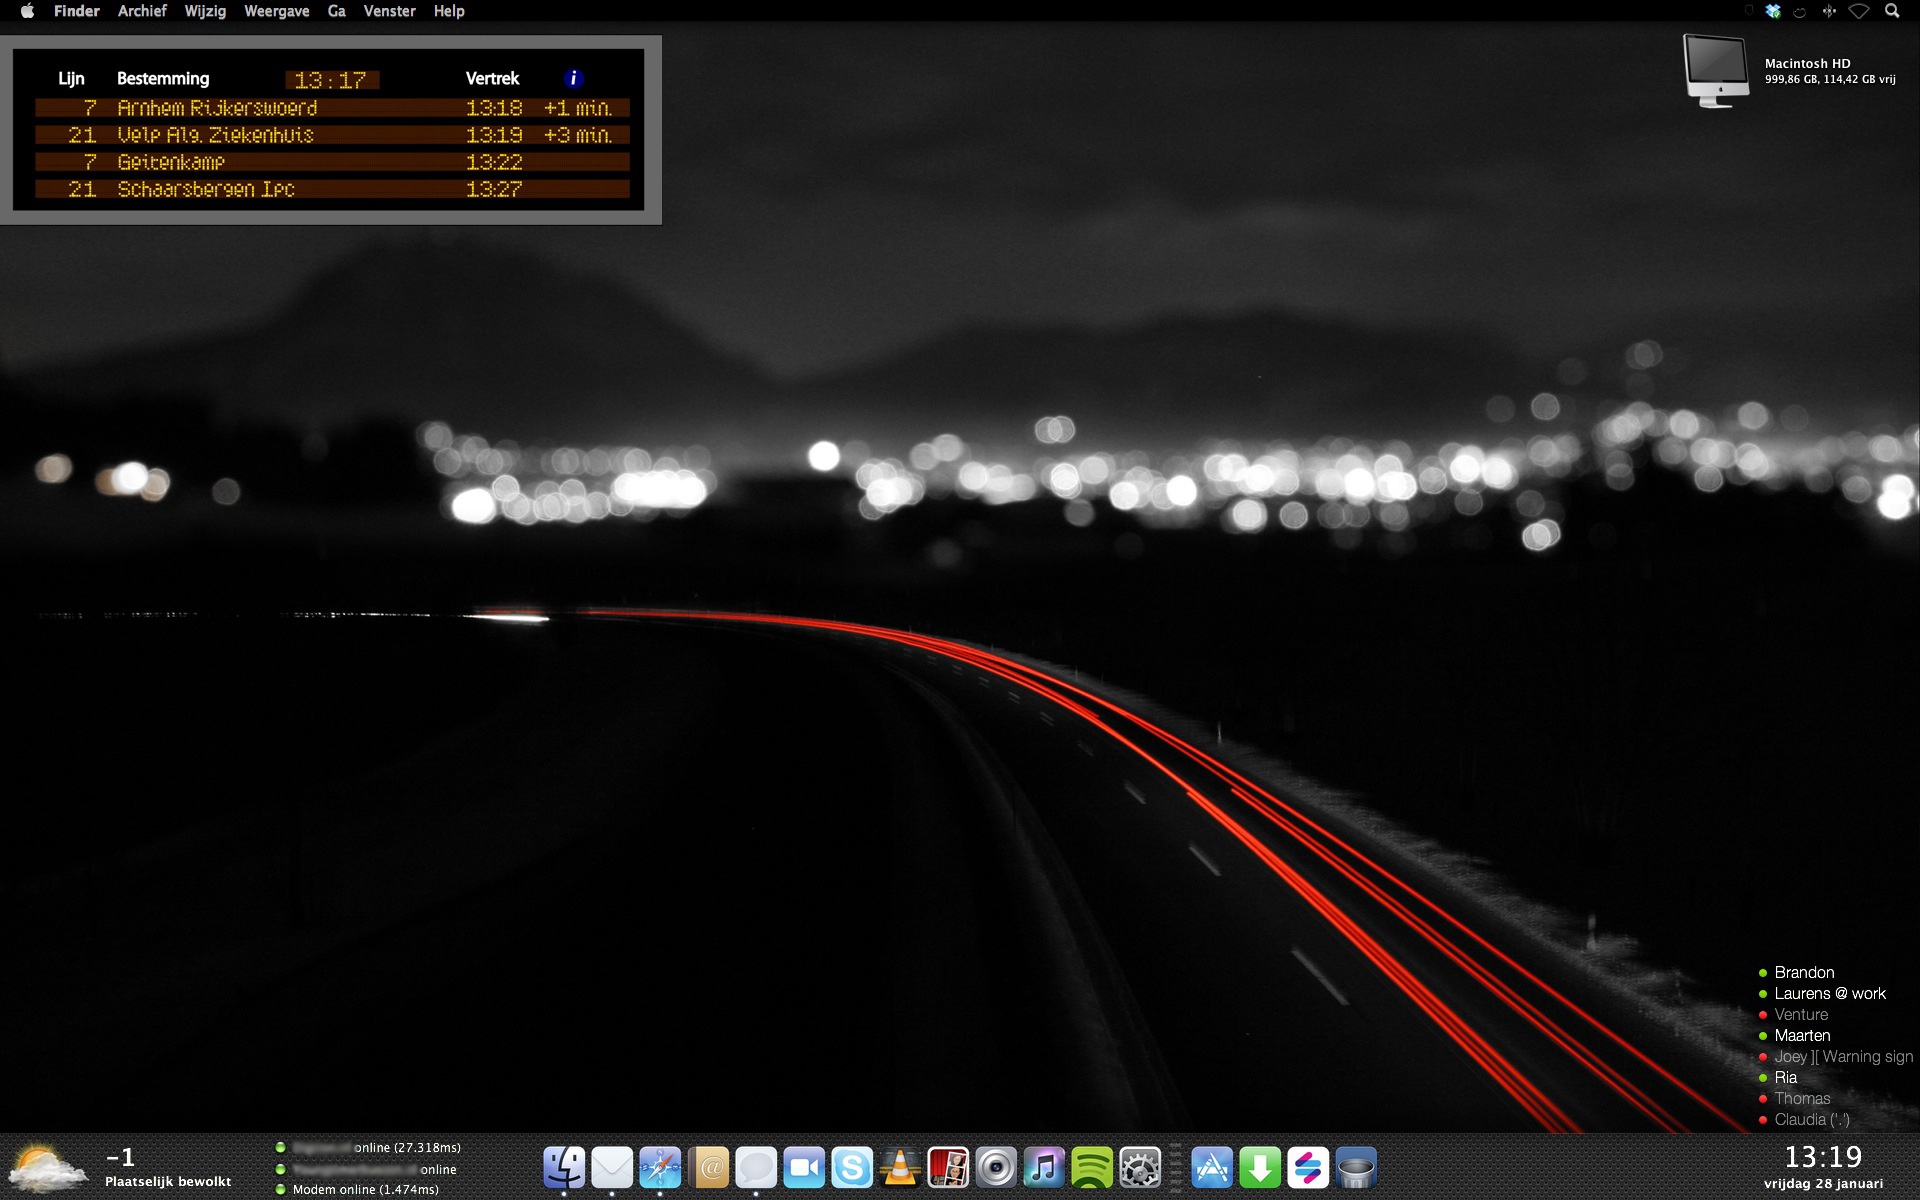1920x1200 pixels.
Task: Open the Archief menu
Action: [x=142, y=11]
